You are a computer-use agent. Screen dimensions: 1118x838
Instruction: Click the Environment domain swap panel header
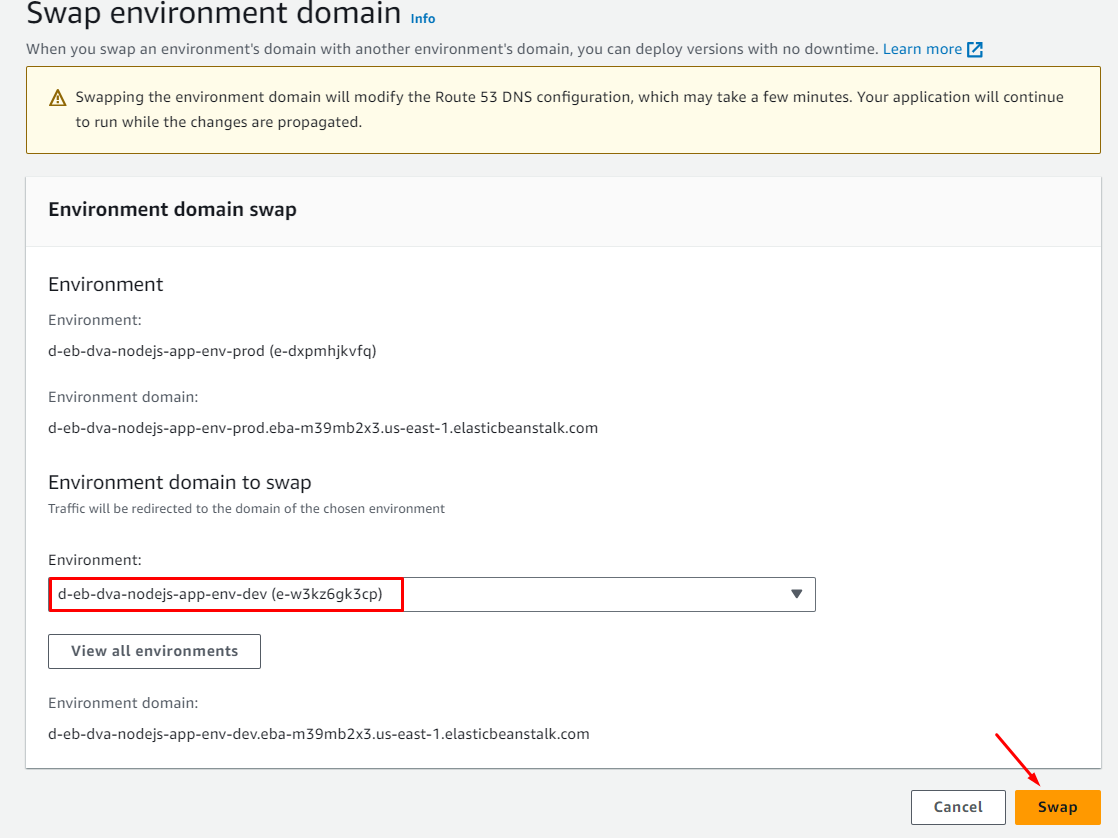[172, 210]
